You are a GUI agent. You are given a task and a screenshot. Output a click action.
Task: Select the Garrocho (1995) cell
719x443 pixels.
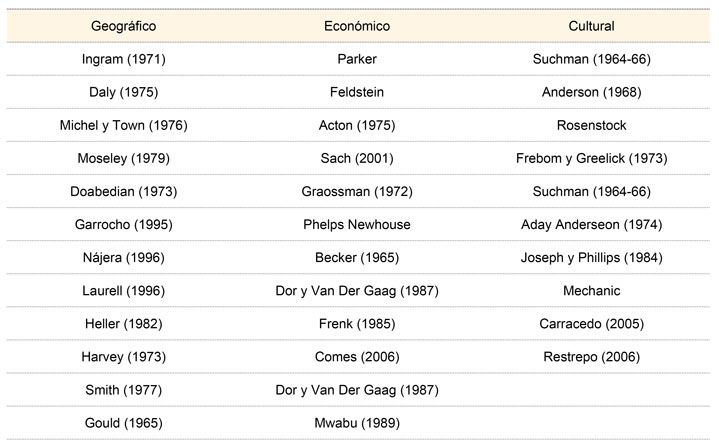(123, 224)
